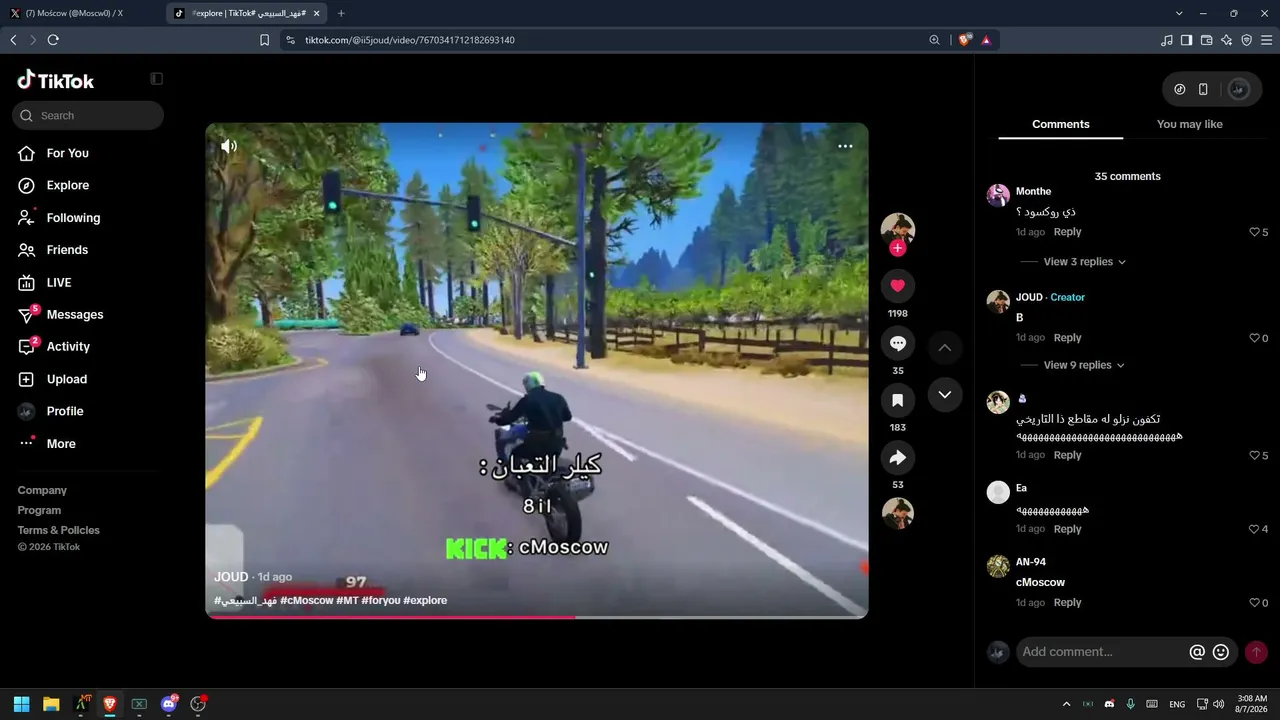Insert a mention with the @ icon
1280x720 pixels.
coord(1197,652)
